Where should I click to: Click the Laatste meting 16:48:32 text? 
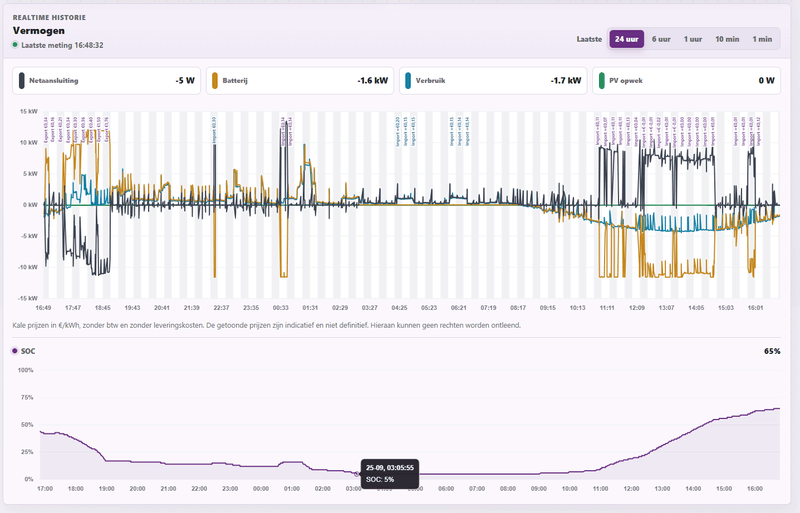[x=62, y=45]
